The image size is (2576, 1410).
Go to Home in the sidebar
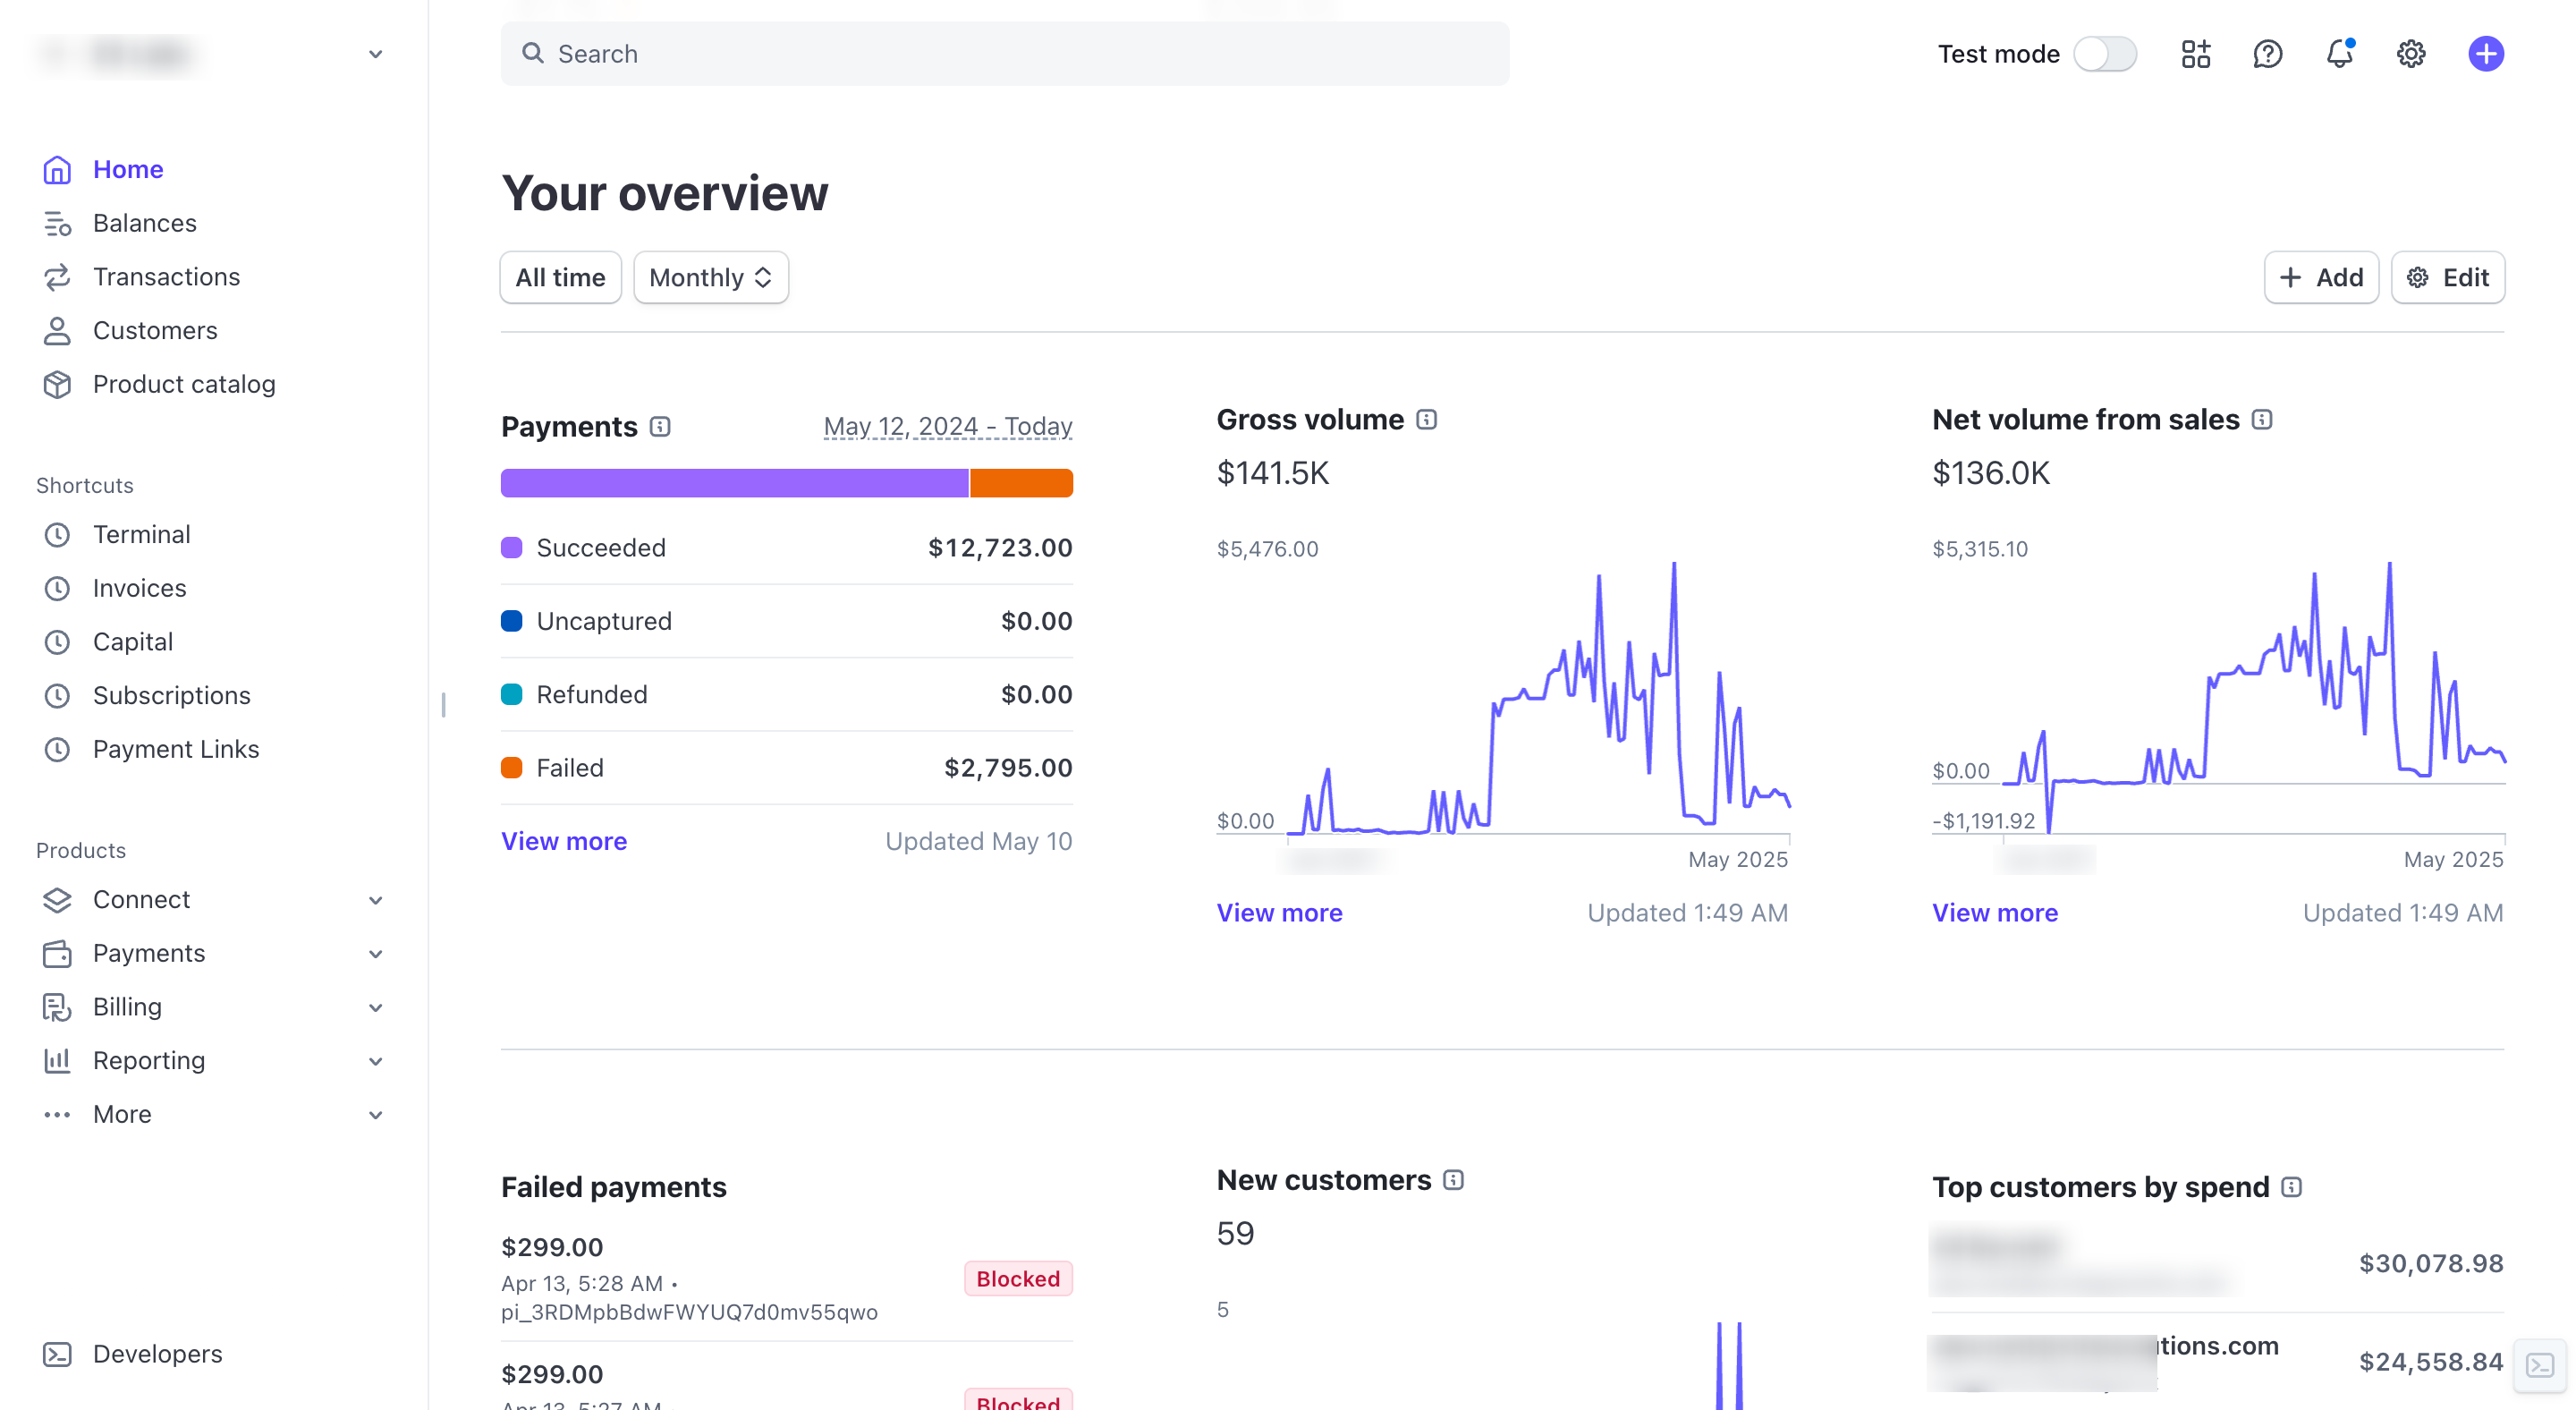pyautogui.click(x=128, y=169)
